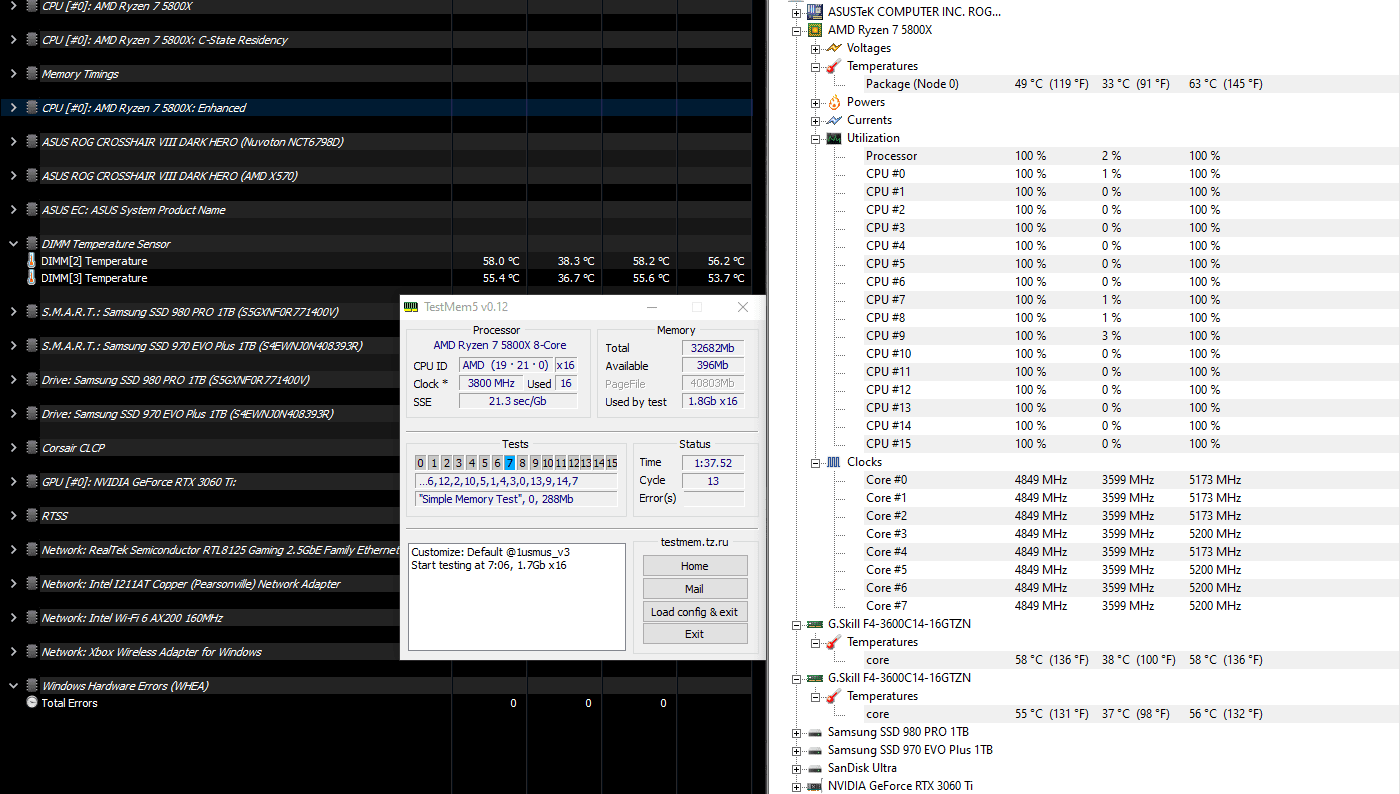Click the NVIDIA GeForce RTX 3060 Ti icon in tree
Viewport: 1400px width, 794px height.
(x=816, y=786)
